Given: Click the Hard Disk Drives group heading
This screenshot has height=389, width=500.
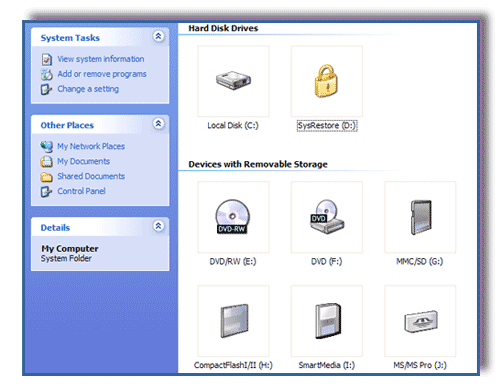Looking at the screenshot, I should pyautogui.click(x=223, y=28).
